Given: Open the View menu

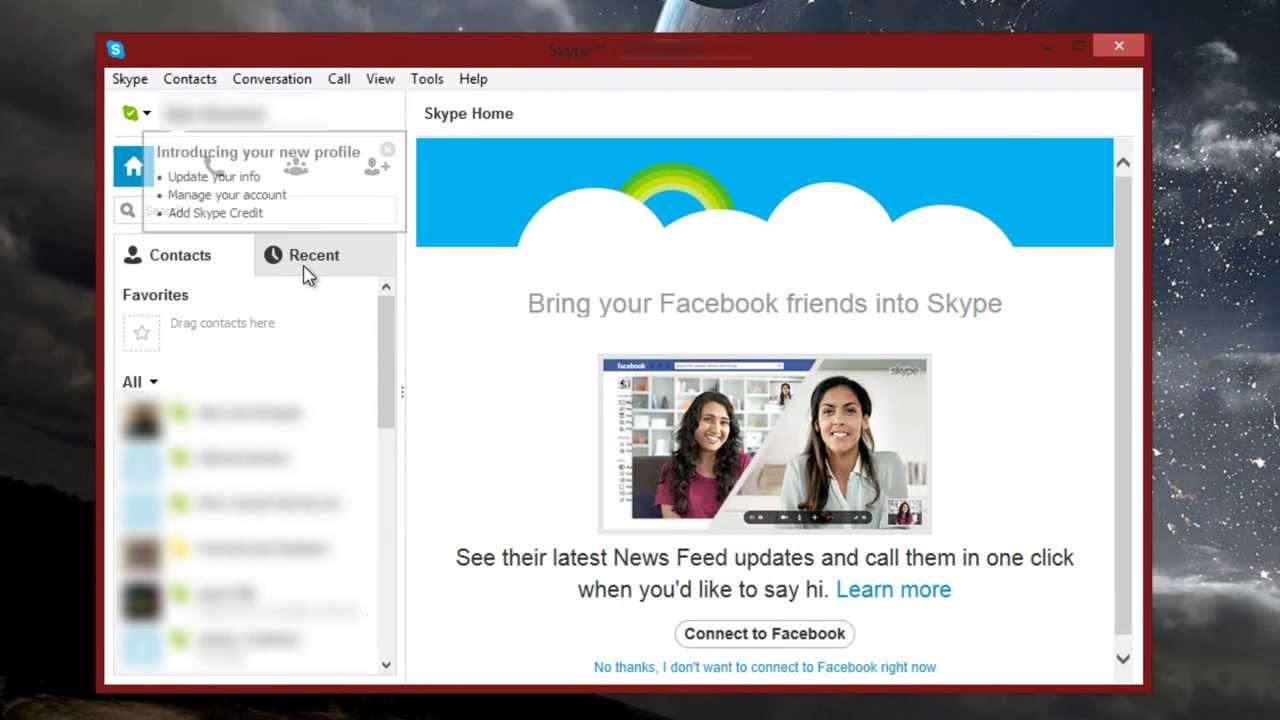Looking at the screenshot, I should point(380,79).
